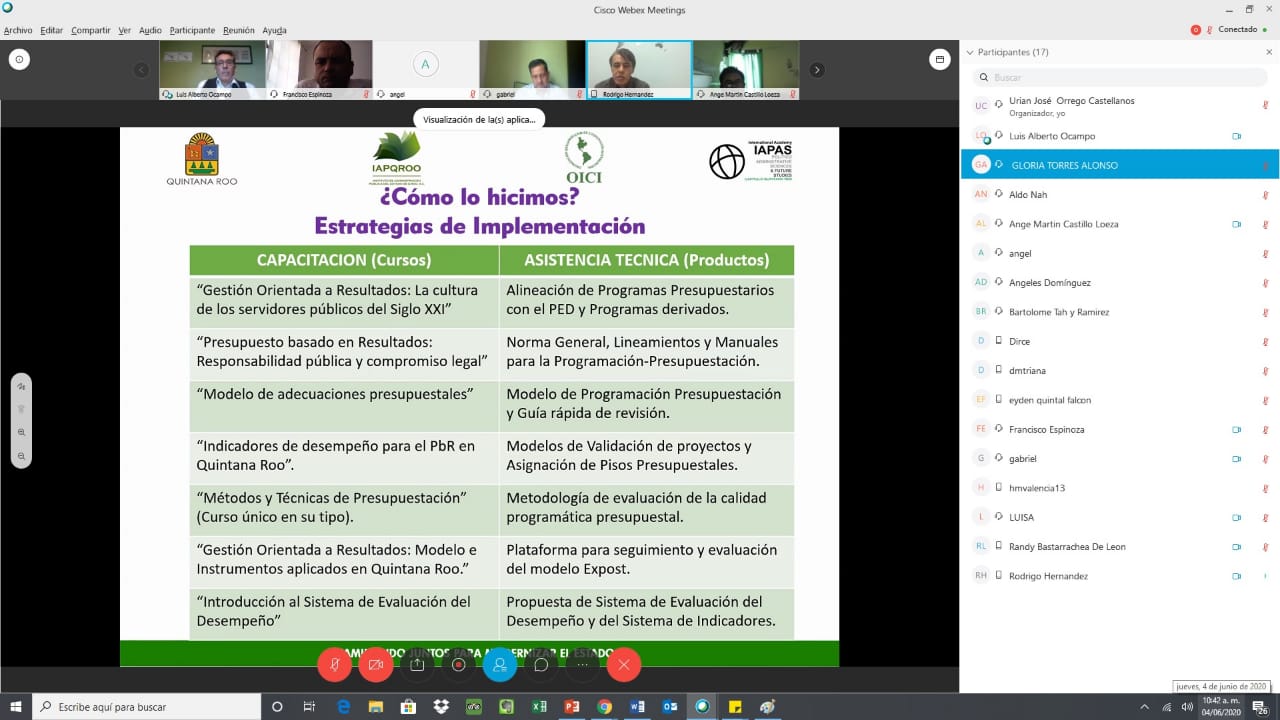Start video with the red camera button

coord(376,665)
